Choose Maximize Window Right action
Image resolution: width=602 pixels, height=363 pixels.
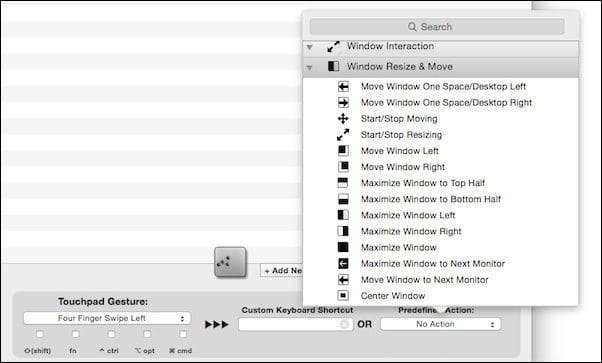click(411, 231)
